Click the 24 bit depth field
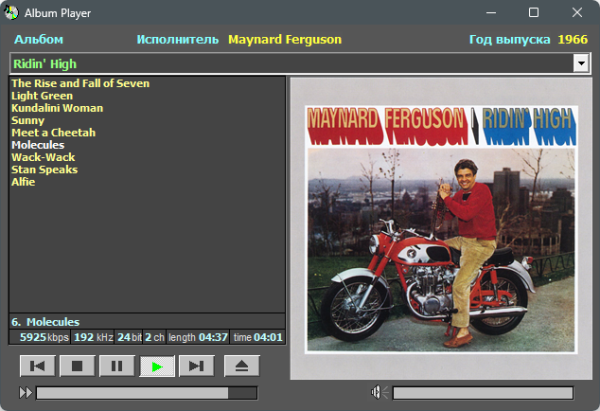The height and width of the screenshot is (411, 600). click(x=129, y=337)
